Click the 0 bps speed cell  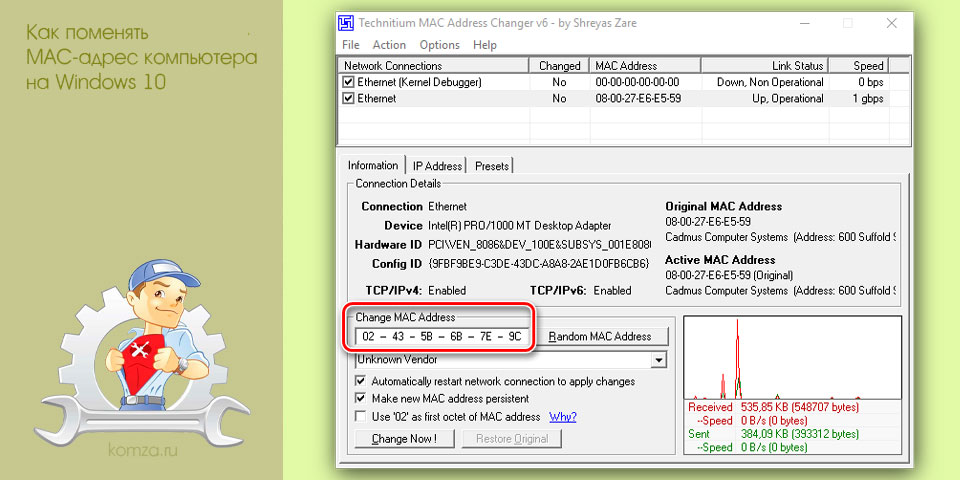(x=871, y=82)
